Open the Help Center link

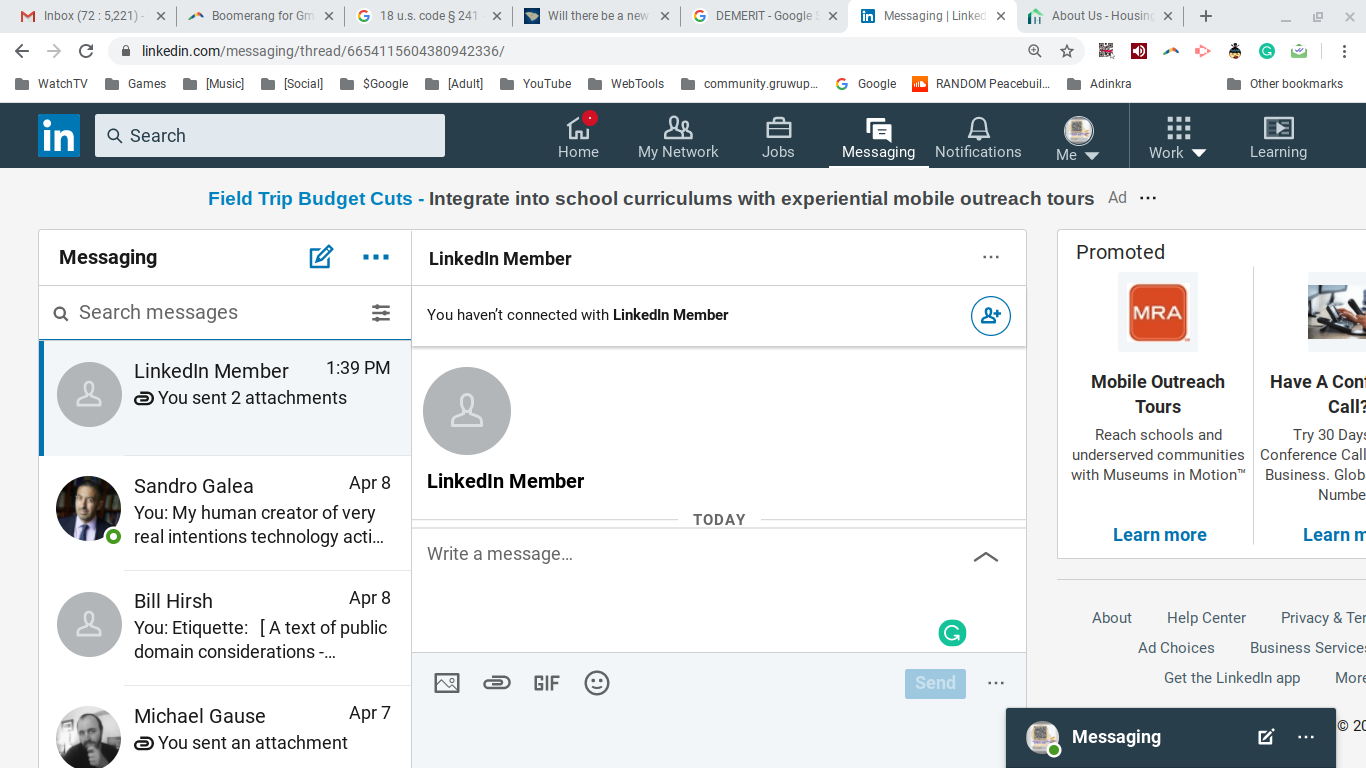tap(1206, 618)
